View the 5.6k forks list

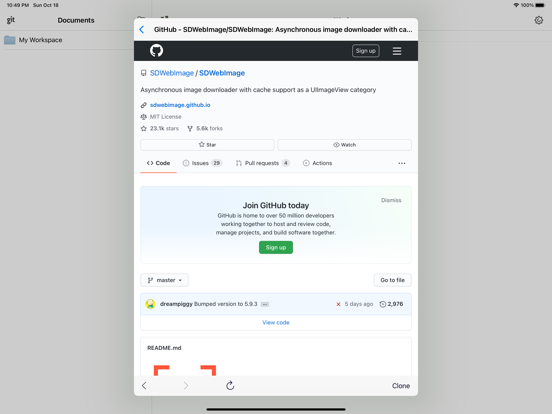[x=205, y=128]
